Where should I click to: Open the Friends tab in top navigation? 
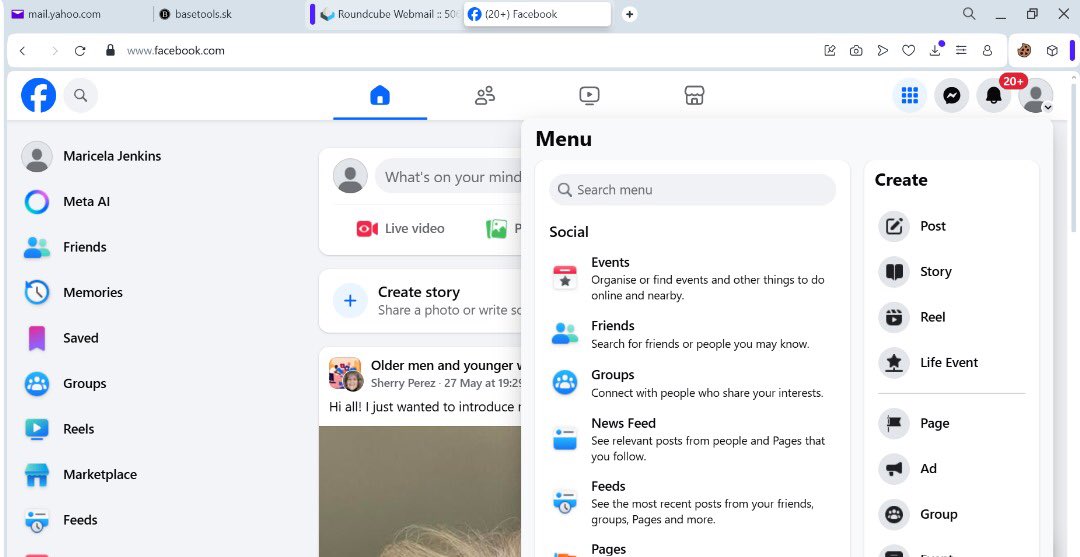pos(485,95)
